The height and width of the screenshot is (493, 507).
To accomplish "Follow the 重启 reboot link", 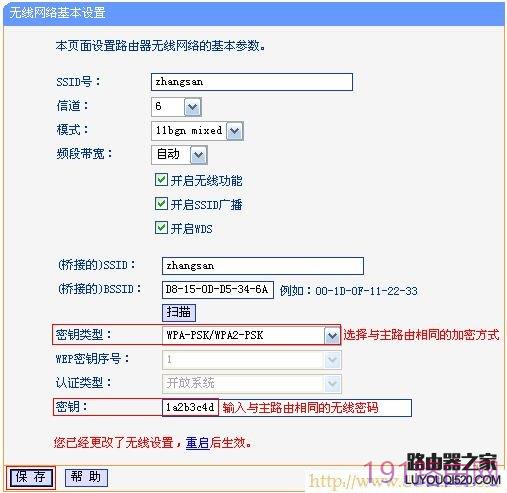I will [x=197, y=443].
